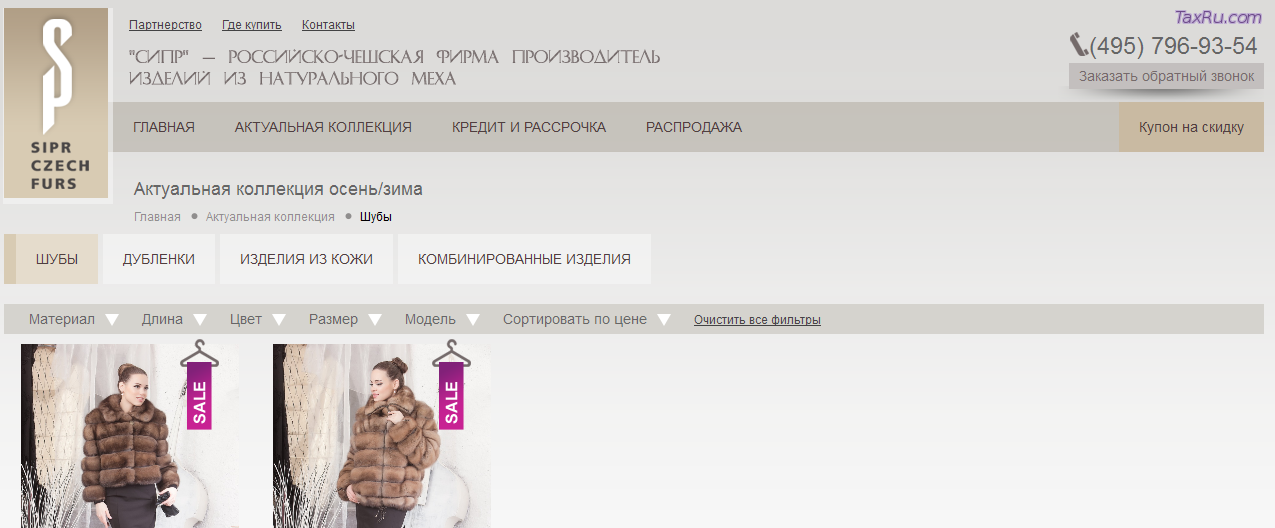1275x528 pixels.
Task: Click the Купон на скидку button
Action: pos(1191,127)
